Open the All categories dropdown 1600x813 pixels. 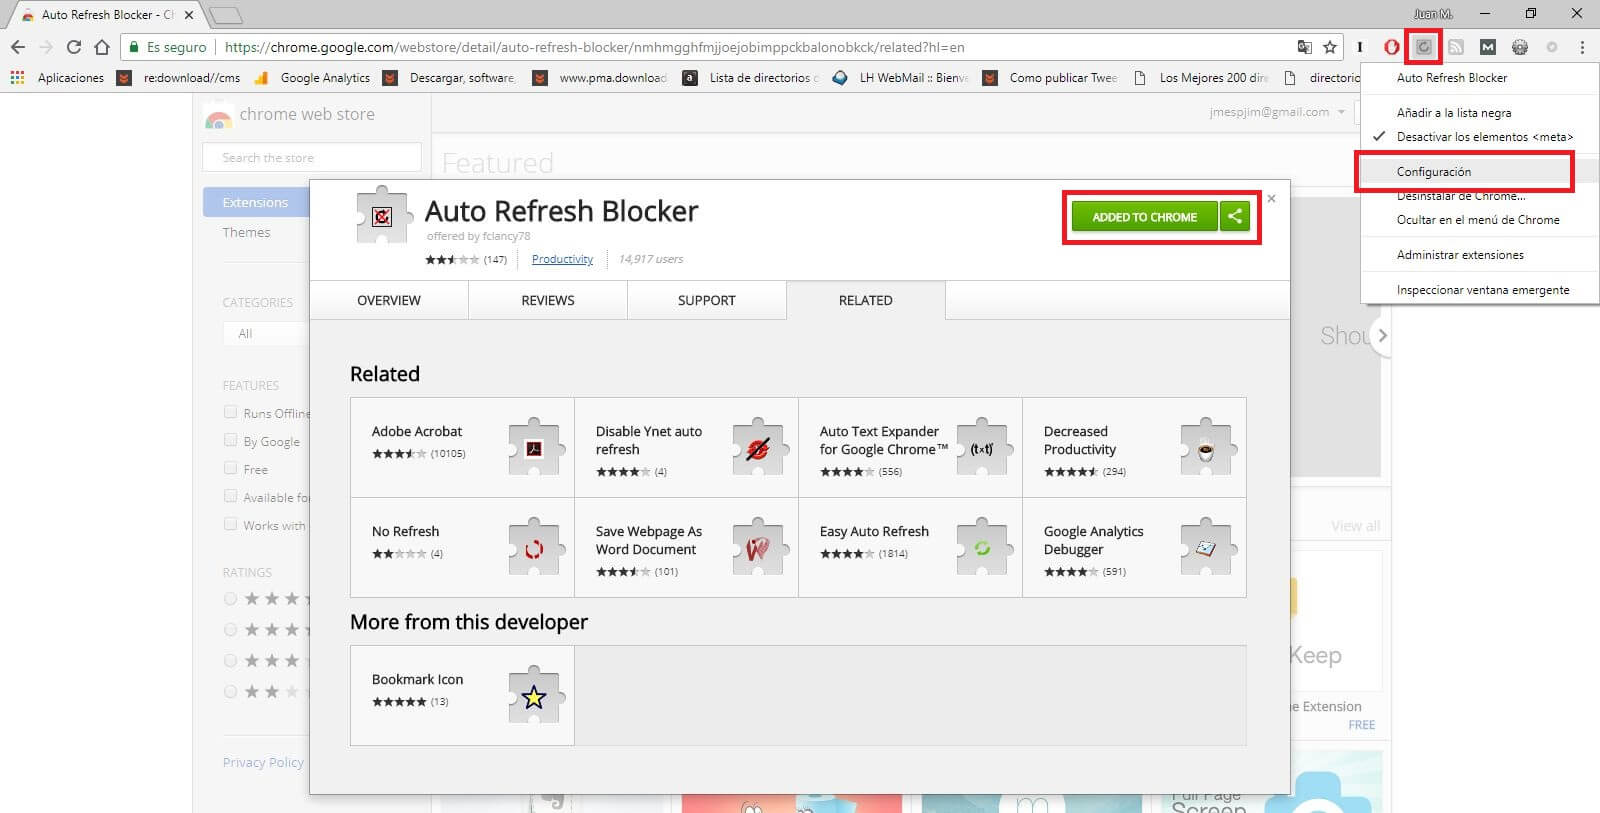point(266,333)
